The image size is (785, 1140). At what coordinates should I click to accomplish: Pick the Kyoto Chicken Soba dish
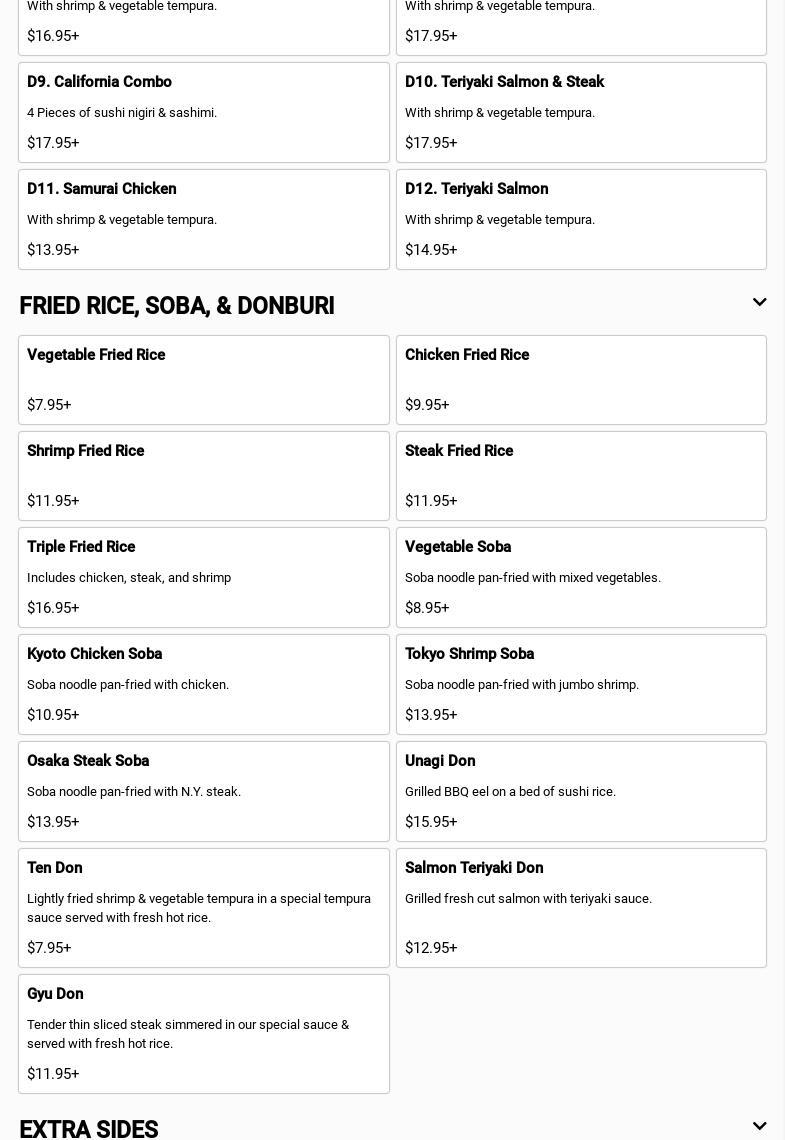[203, 684]
